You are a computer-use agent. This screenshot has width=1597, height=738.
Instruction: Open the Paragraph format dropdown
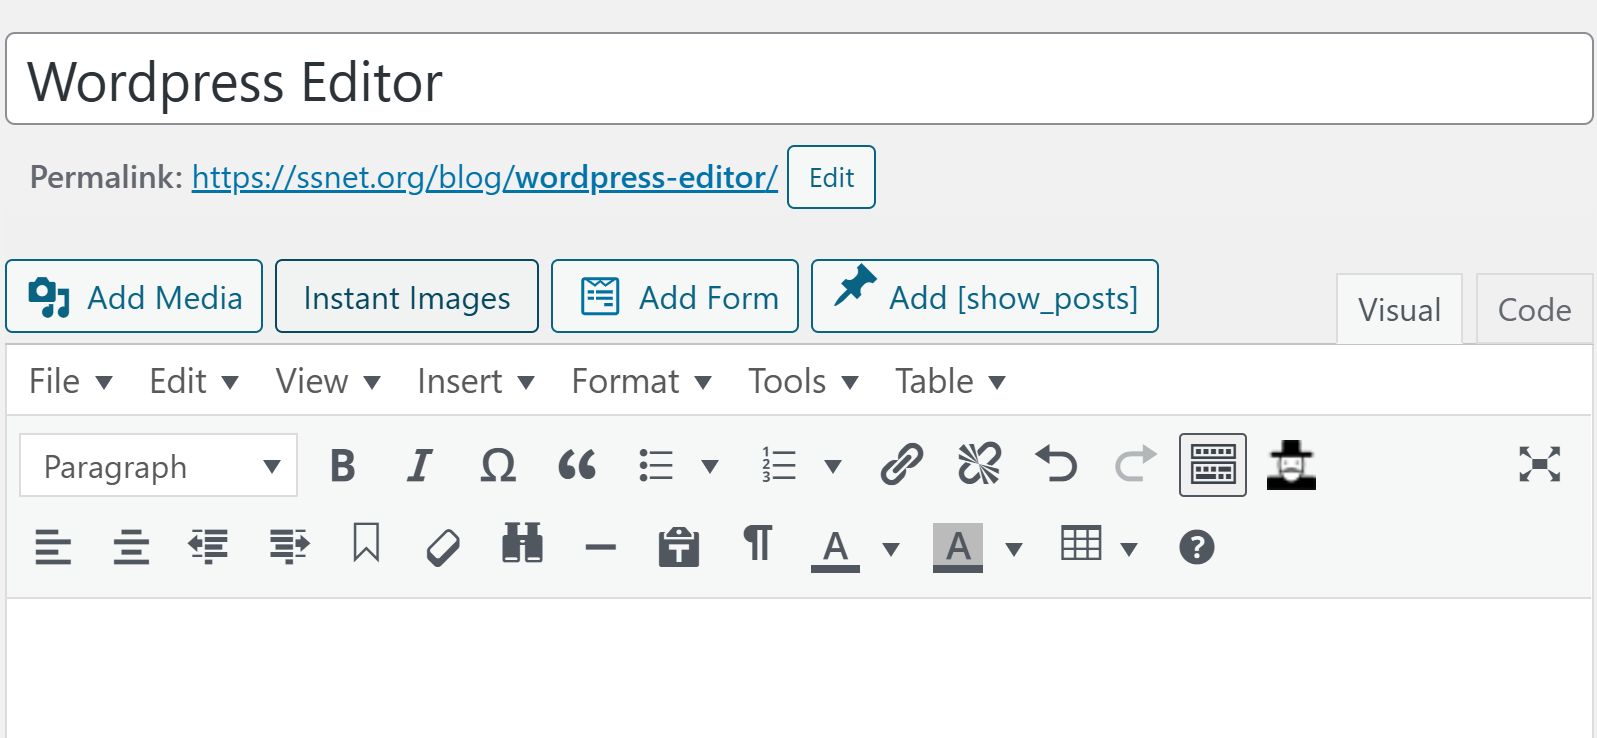pyautogui.click(x=159, y=466)
